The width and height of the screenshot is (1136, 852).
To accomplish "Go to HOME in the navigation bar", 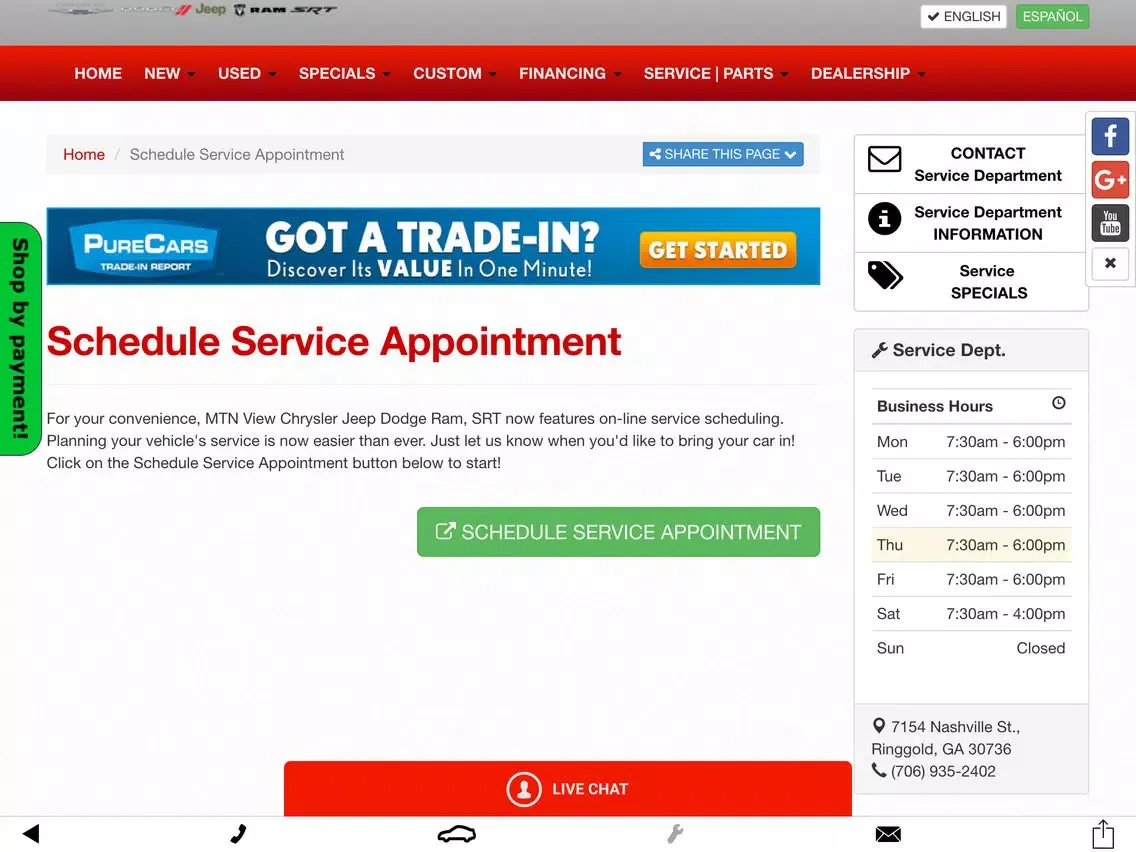I will (x=98, y=73).
